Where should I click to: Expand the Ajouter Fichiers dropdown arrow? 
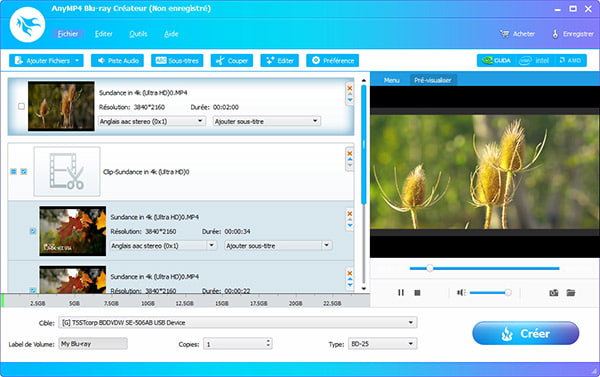pos(77,60)
